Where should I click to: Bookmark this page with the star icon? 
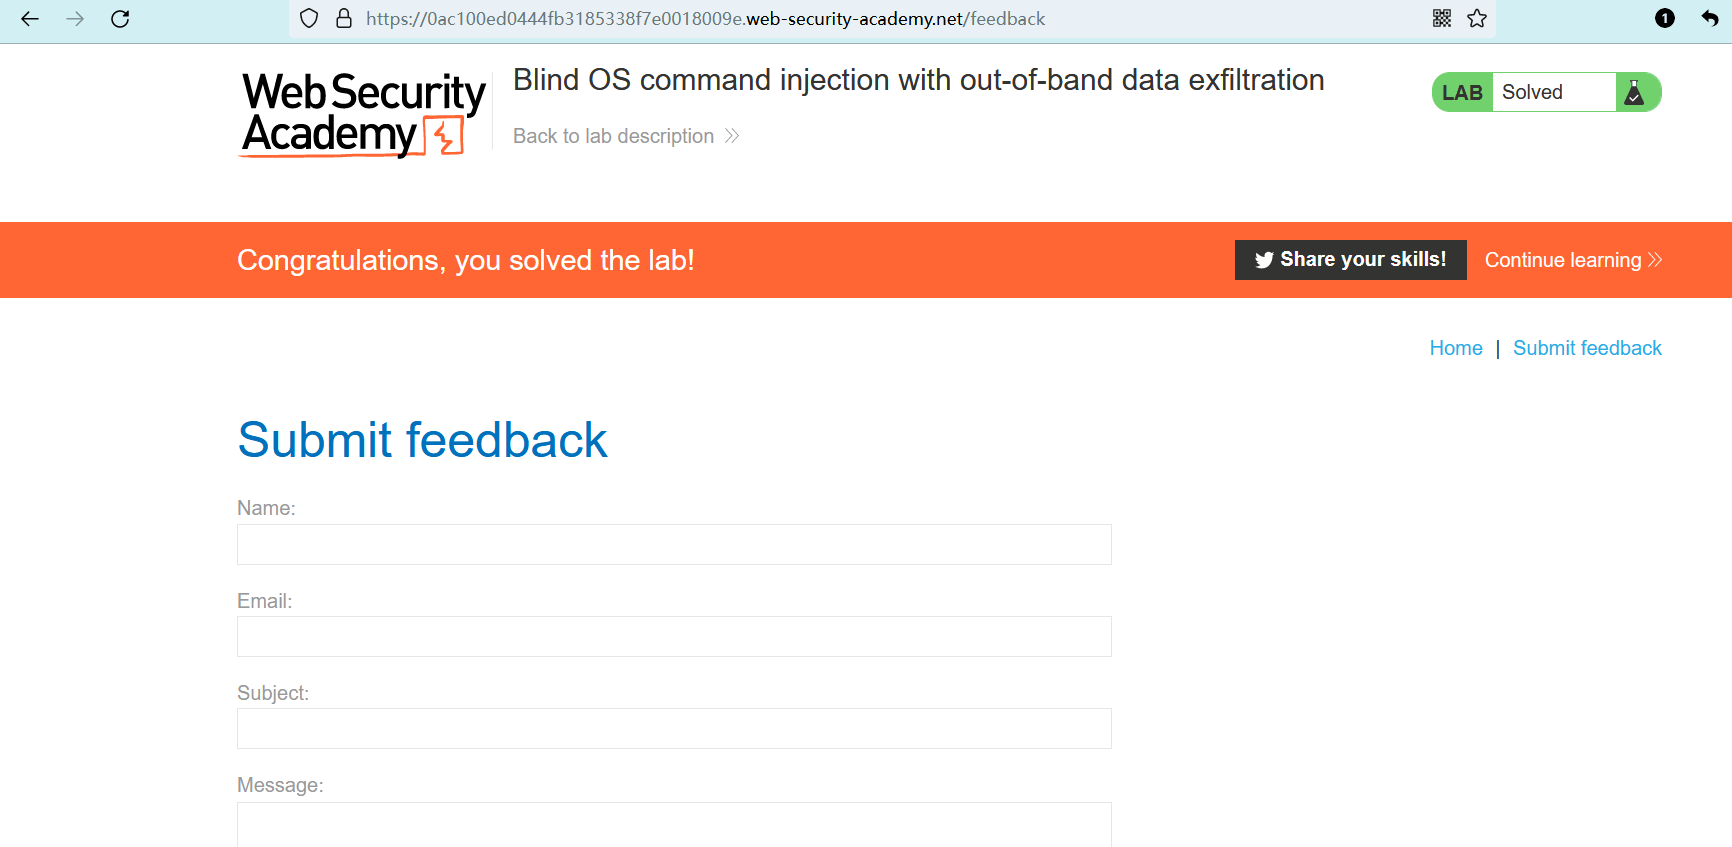point(1477,19)
